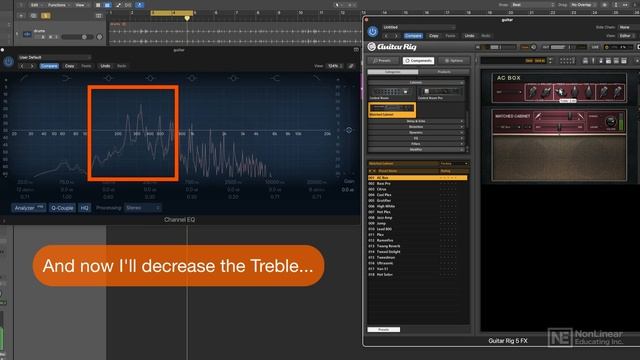Select the Matched Cabinet component thumbnail

[392, 109]
